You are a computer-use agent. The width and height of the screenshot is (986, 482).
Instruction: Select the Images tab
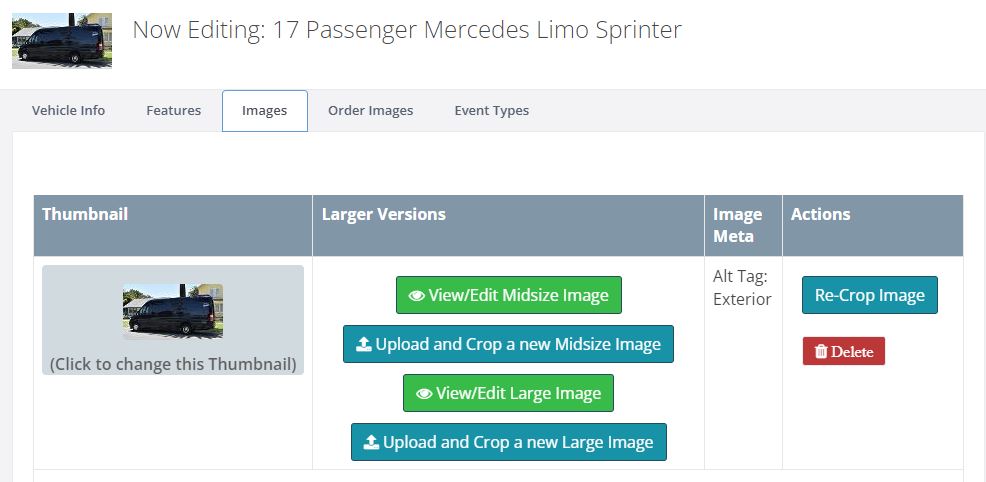click(265, 111)
